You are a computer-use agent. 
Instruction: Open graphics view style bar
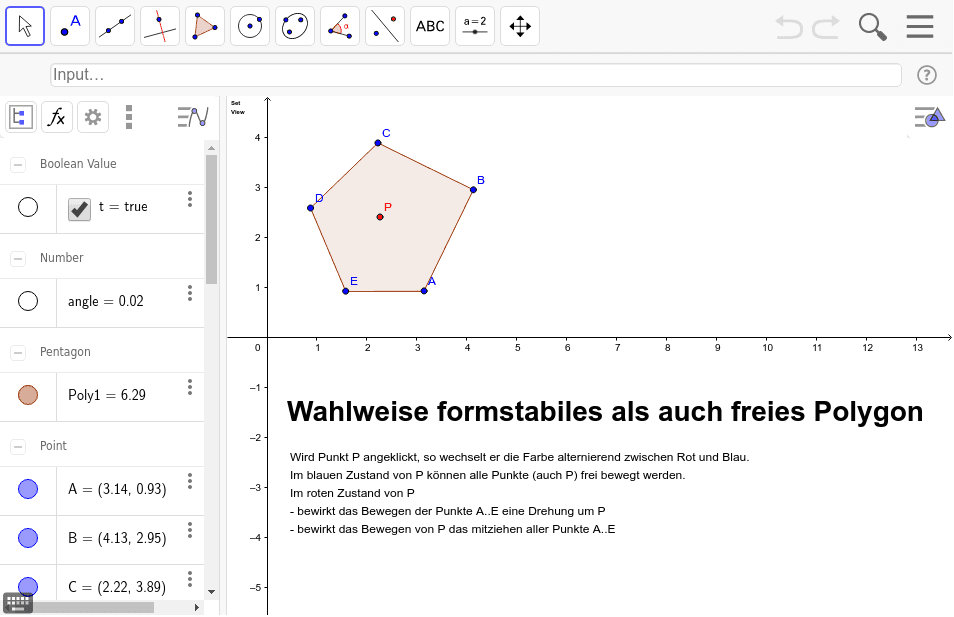coord(929,117)
